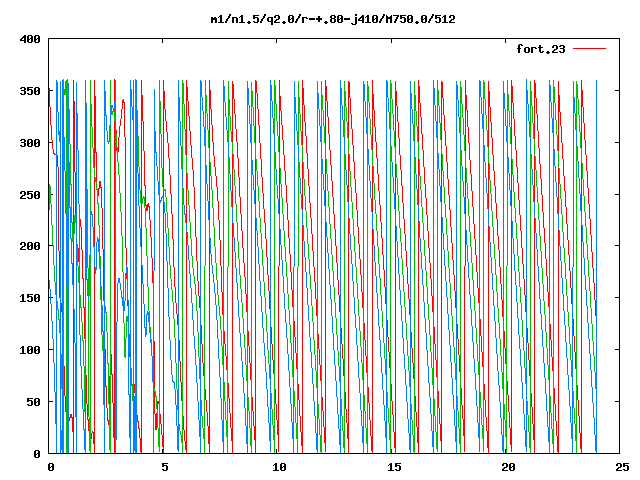
Task: Click the red legend line sample
Action: click(x=589, y=49)
